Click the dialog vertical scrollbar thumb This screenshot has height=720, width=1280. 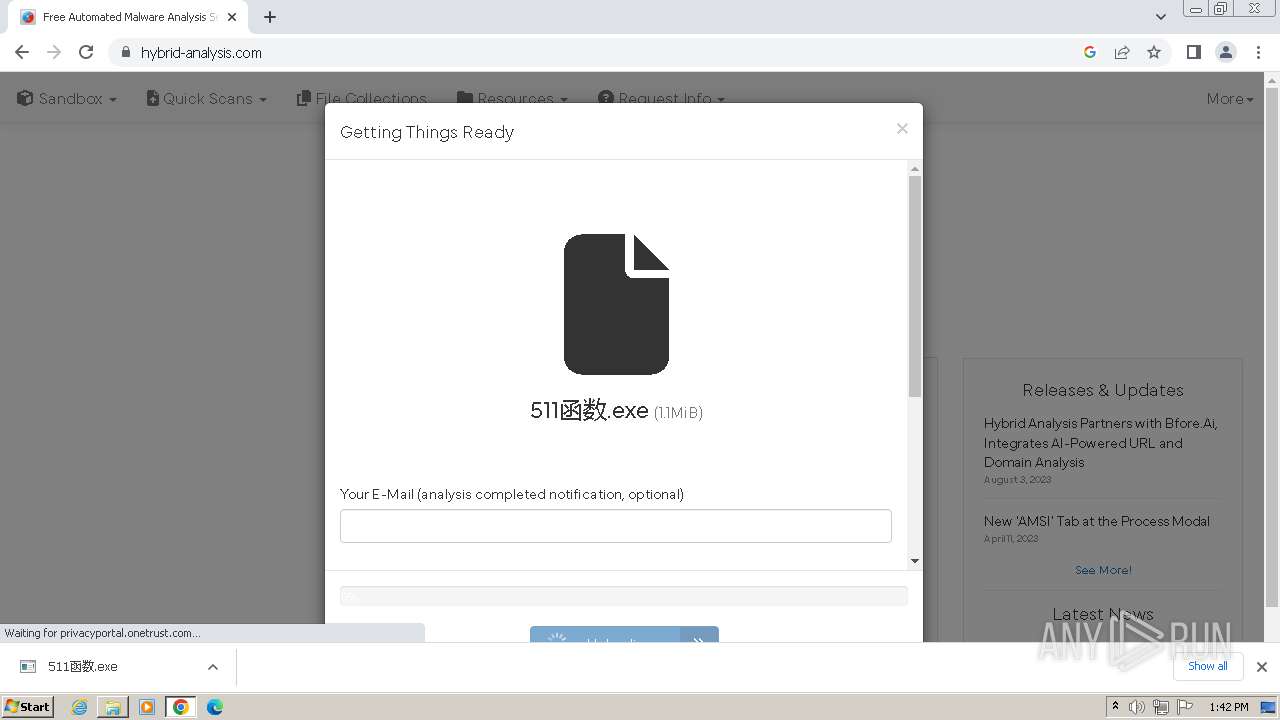[915, 286]
